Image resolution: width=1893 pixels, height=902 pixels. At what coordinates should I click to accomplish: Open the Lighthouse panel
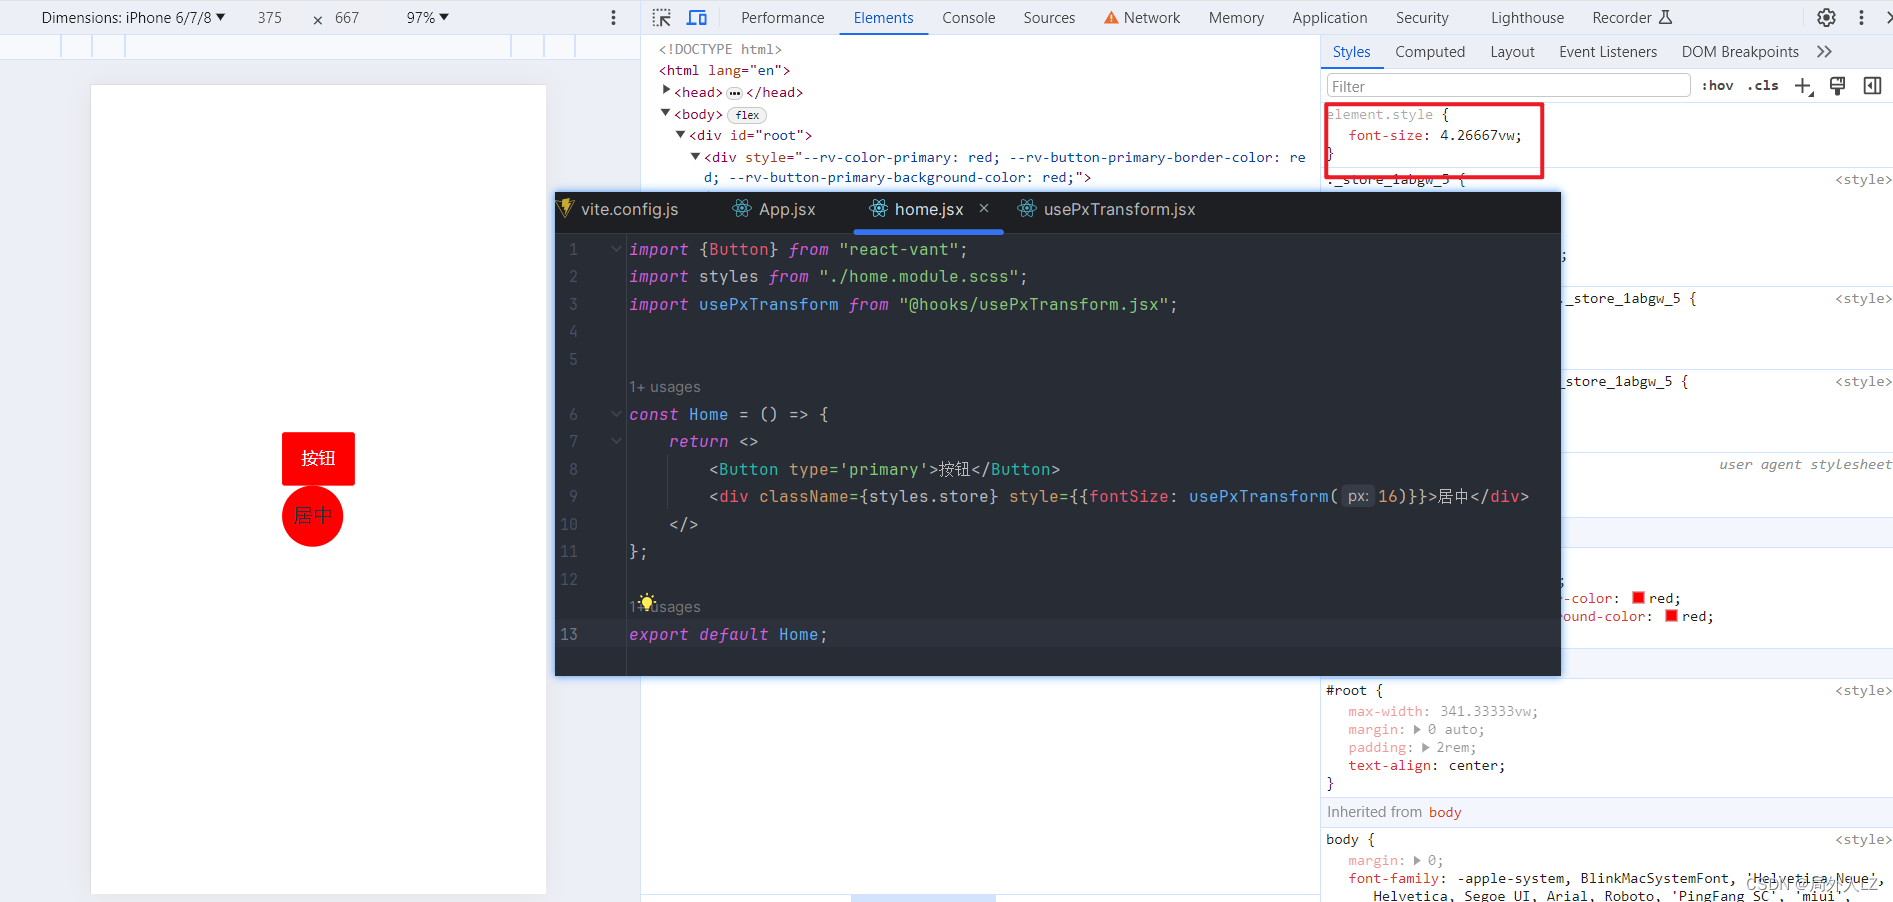click(1526, 17)
